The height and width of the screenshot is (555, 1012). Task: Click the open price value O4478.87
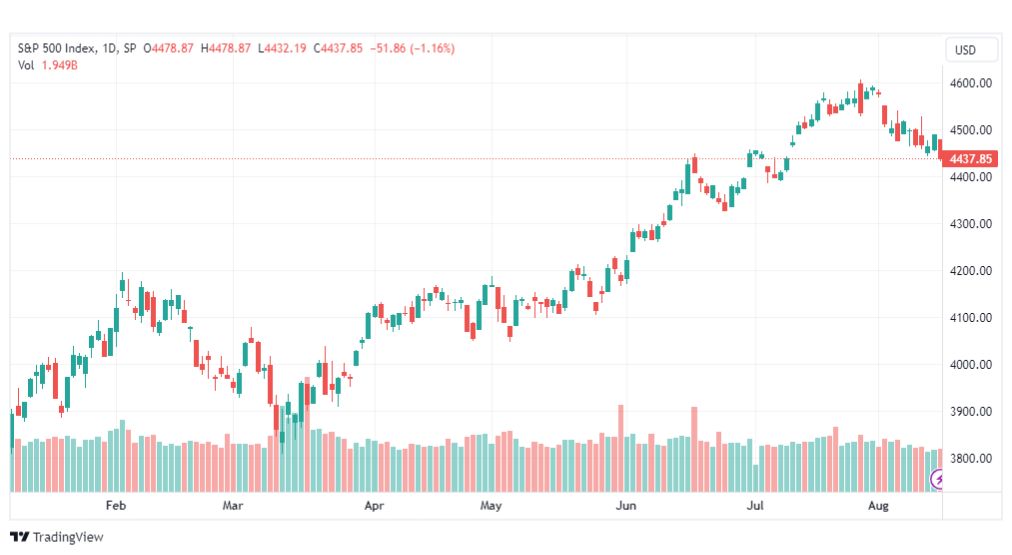168,48
